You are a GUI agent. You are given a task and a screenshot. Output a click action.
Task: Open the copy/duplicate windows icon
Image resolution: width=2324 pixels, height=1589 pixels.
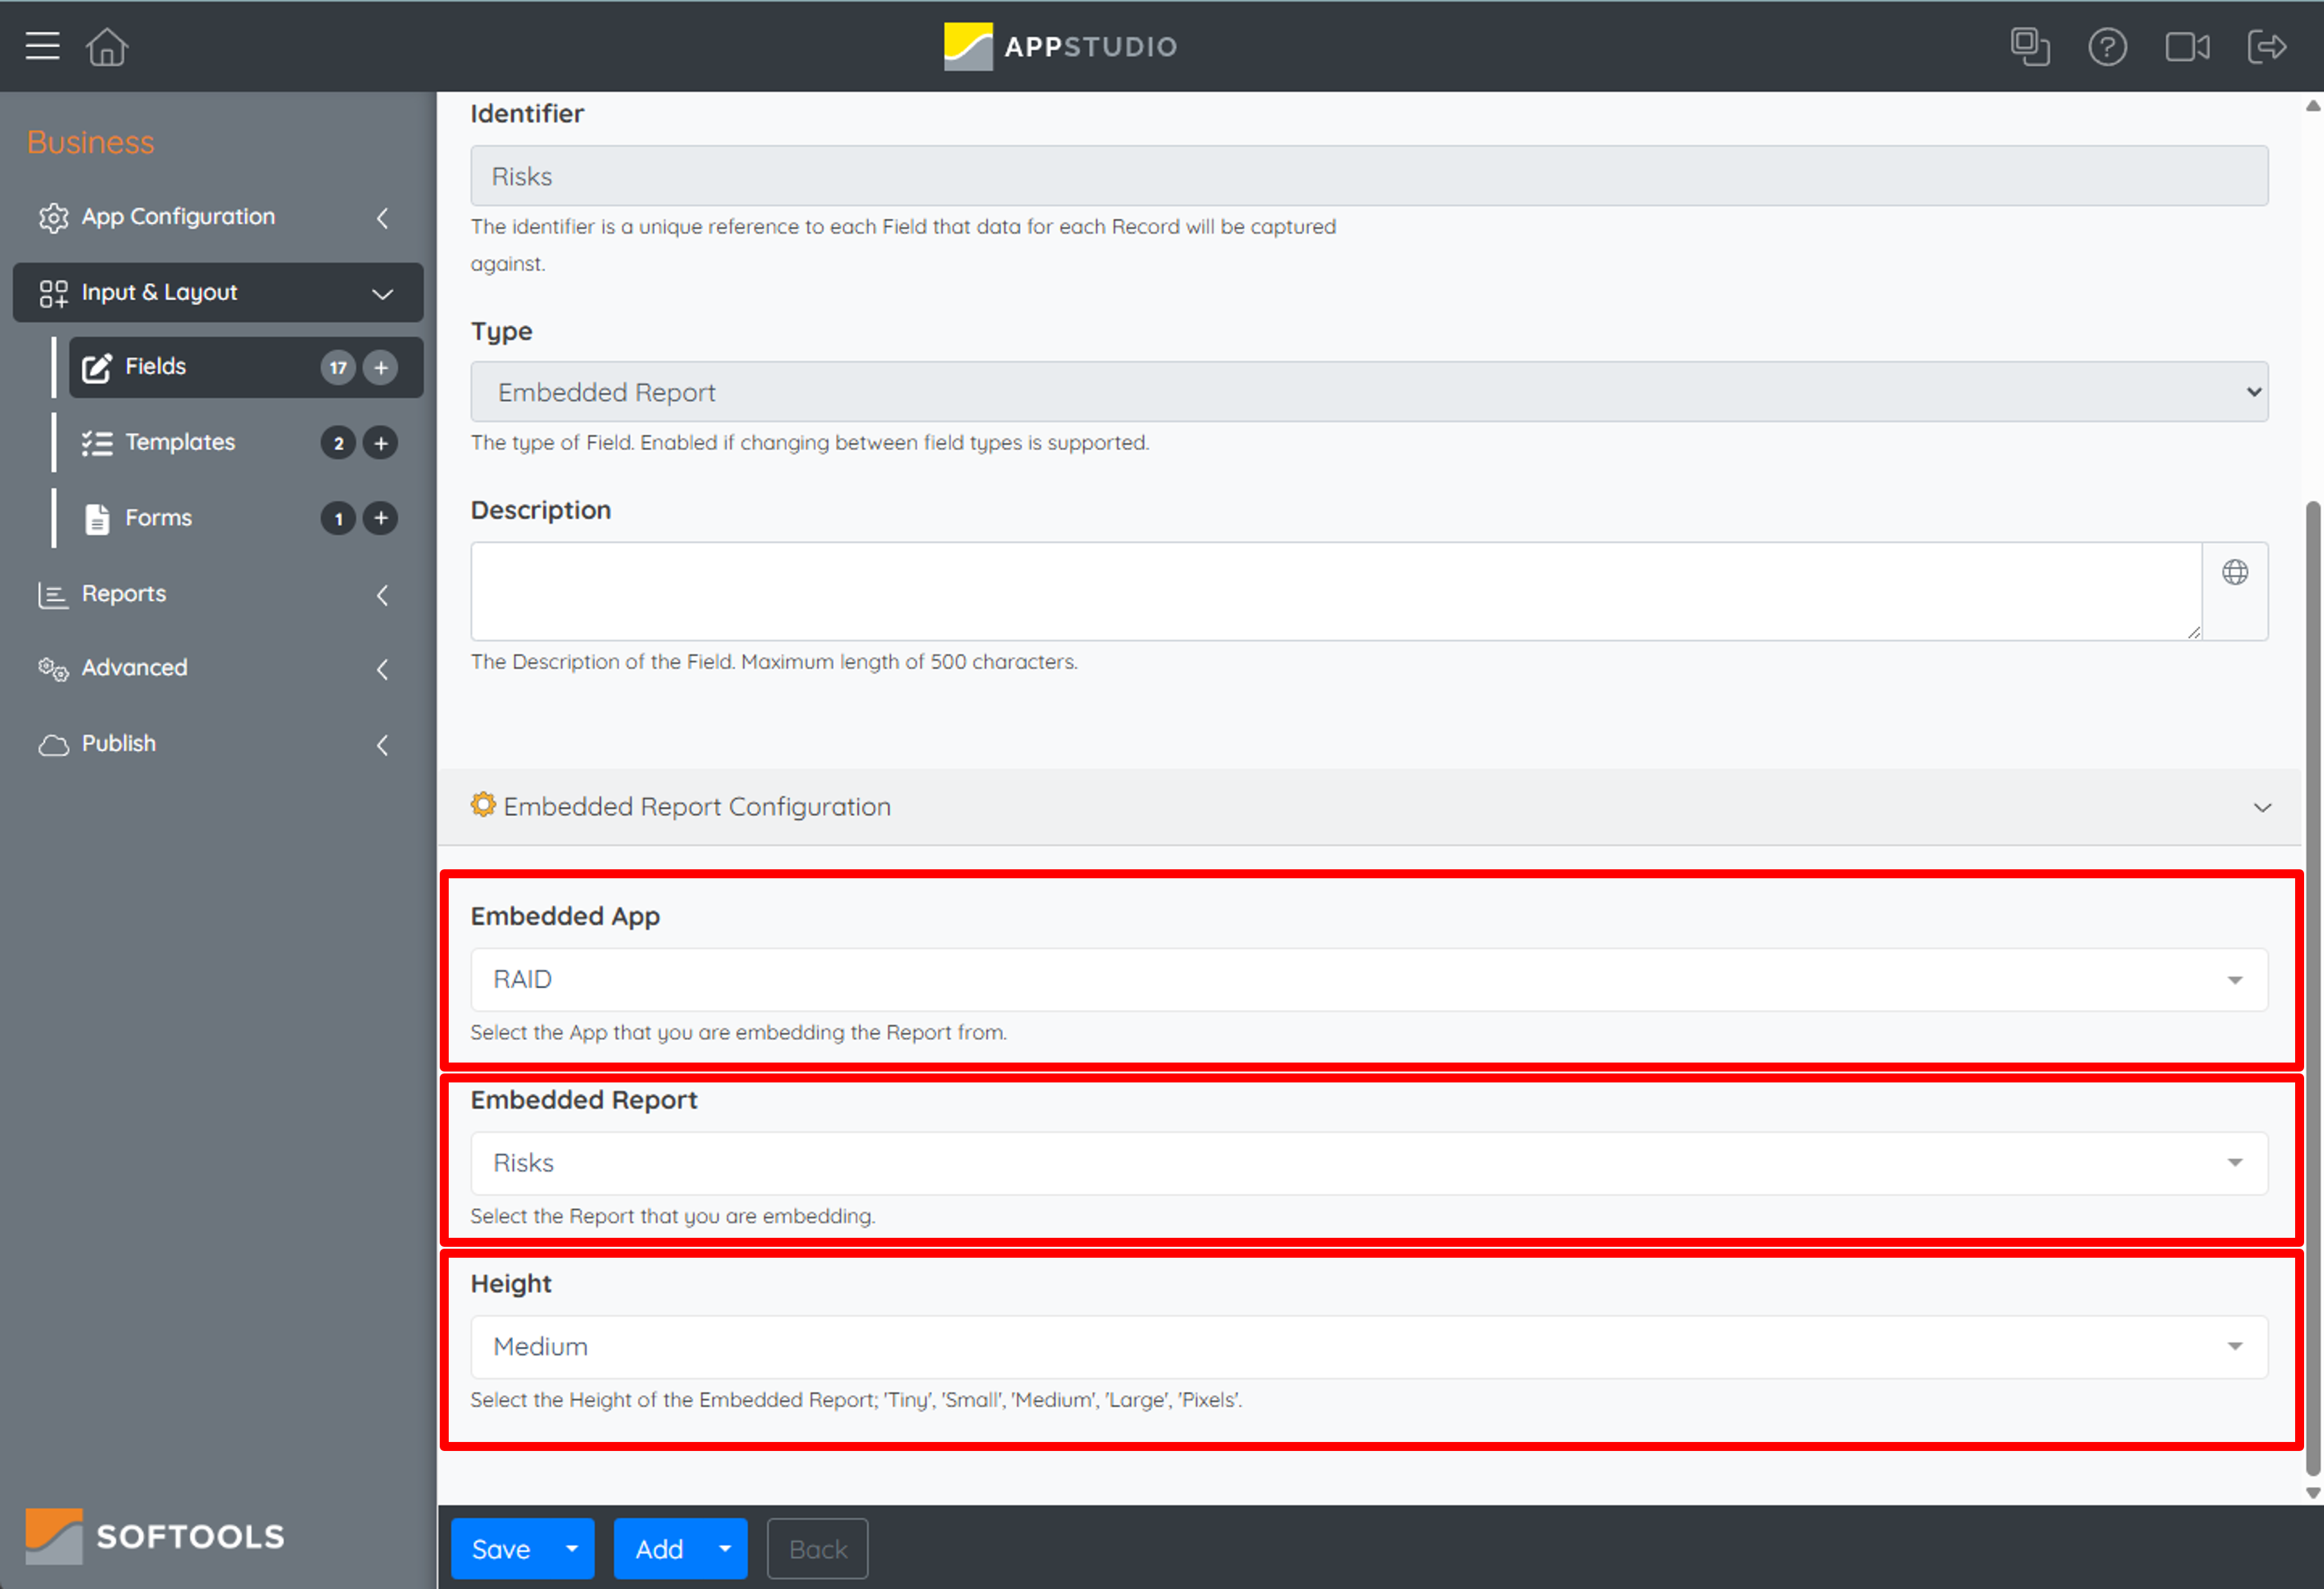tap(2030, 46)
